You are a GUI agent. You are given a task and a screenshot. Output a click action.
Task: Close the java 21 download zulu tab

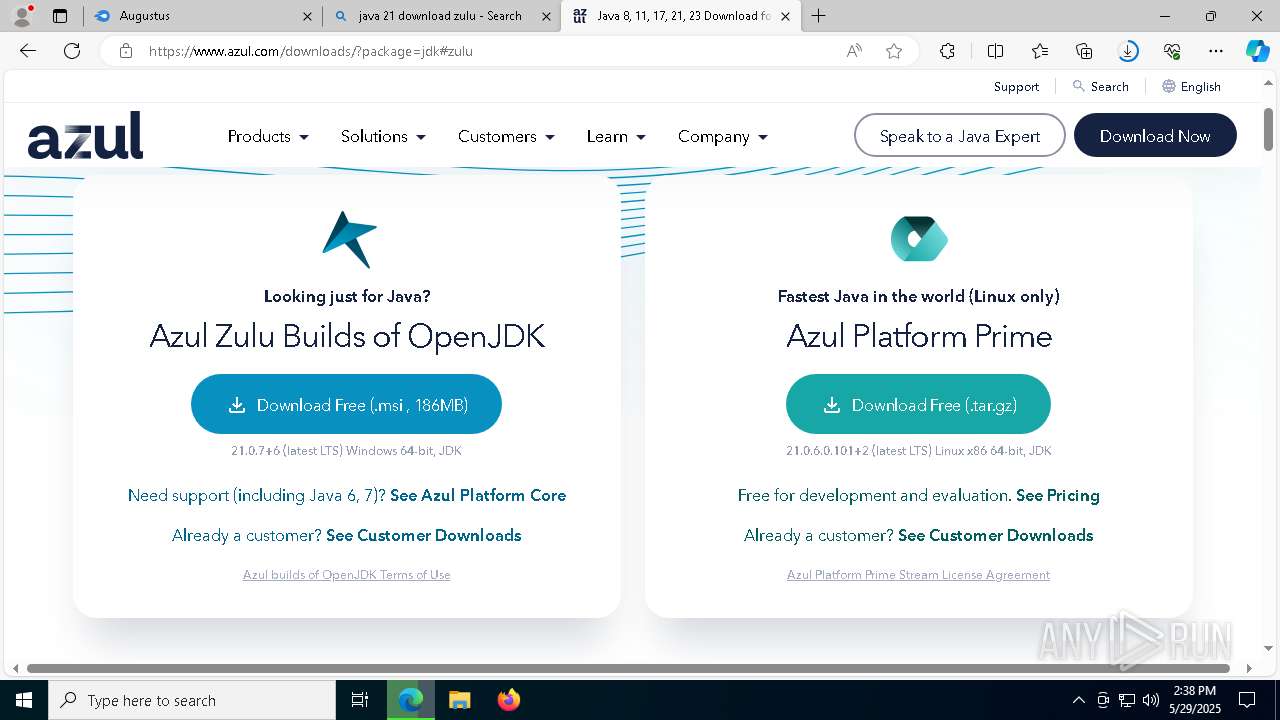pos(546,16)
